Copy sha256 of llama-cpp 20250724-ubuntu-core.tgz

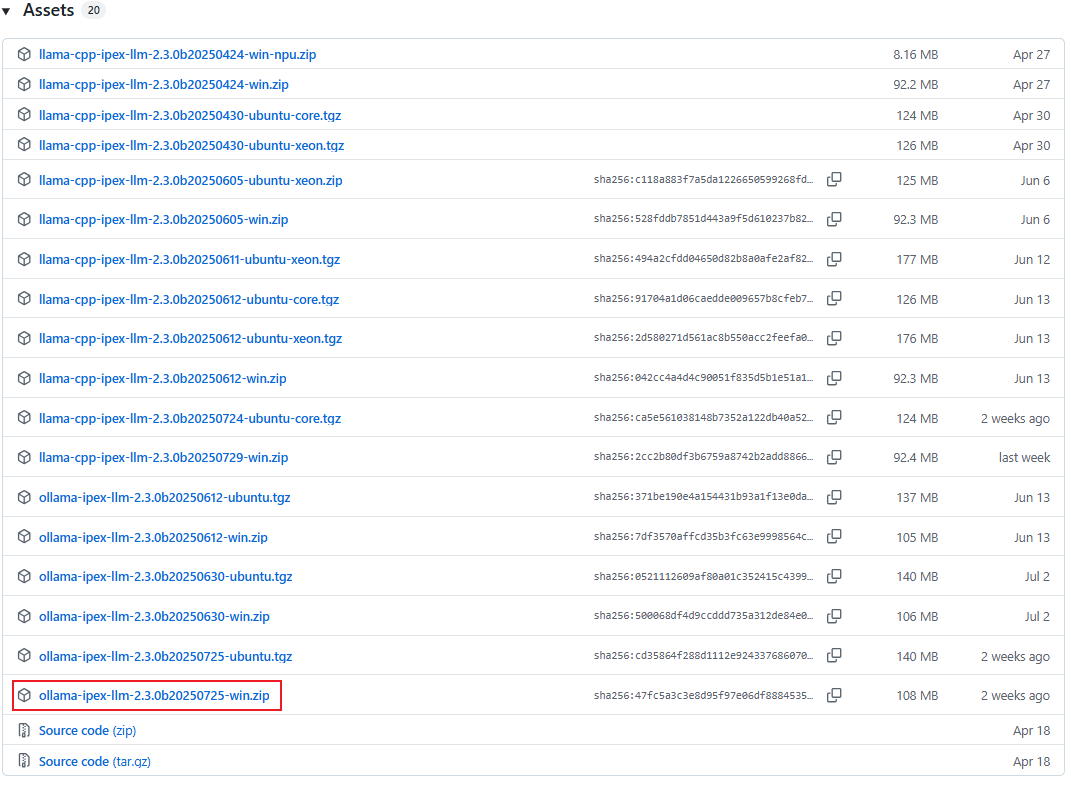tap(834, 417)
